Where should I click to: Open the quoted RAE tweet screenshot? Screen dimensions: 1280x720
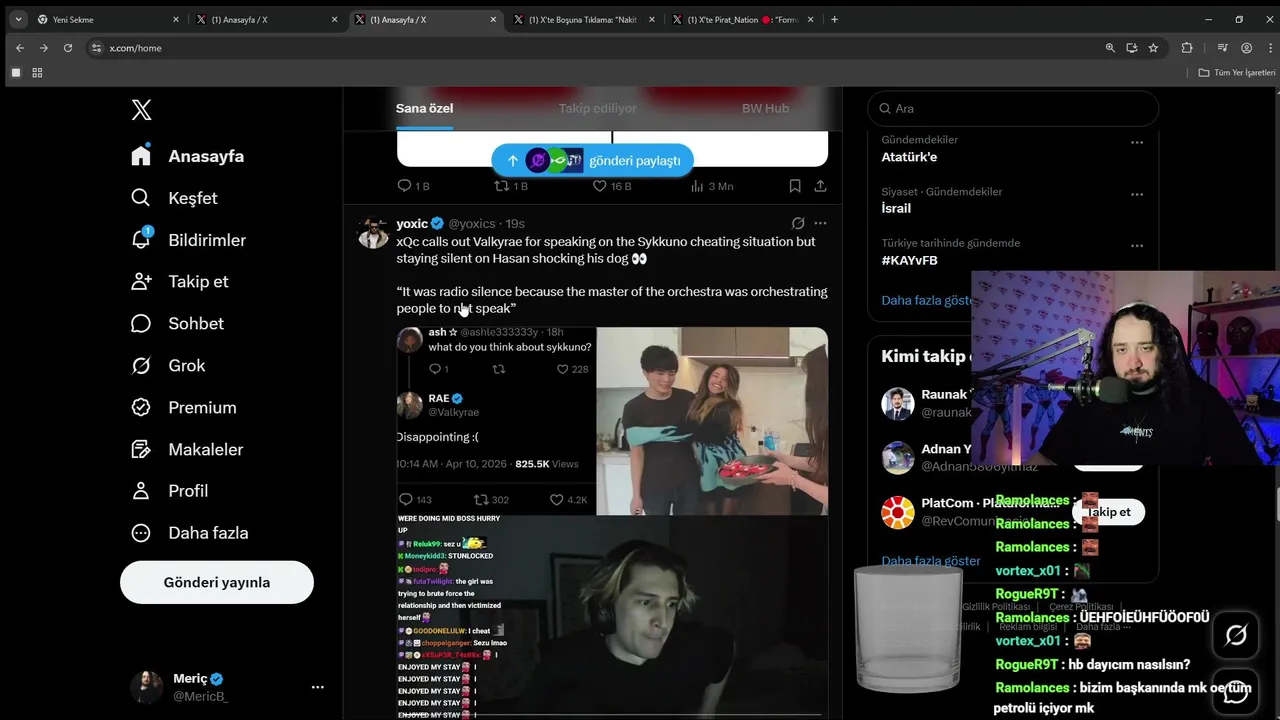click(496, 421)
